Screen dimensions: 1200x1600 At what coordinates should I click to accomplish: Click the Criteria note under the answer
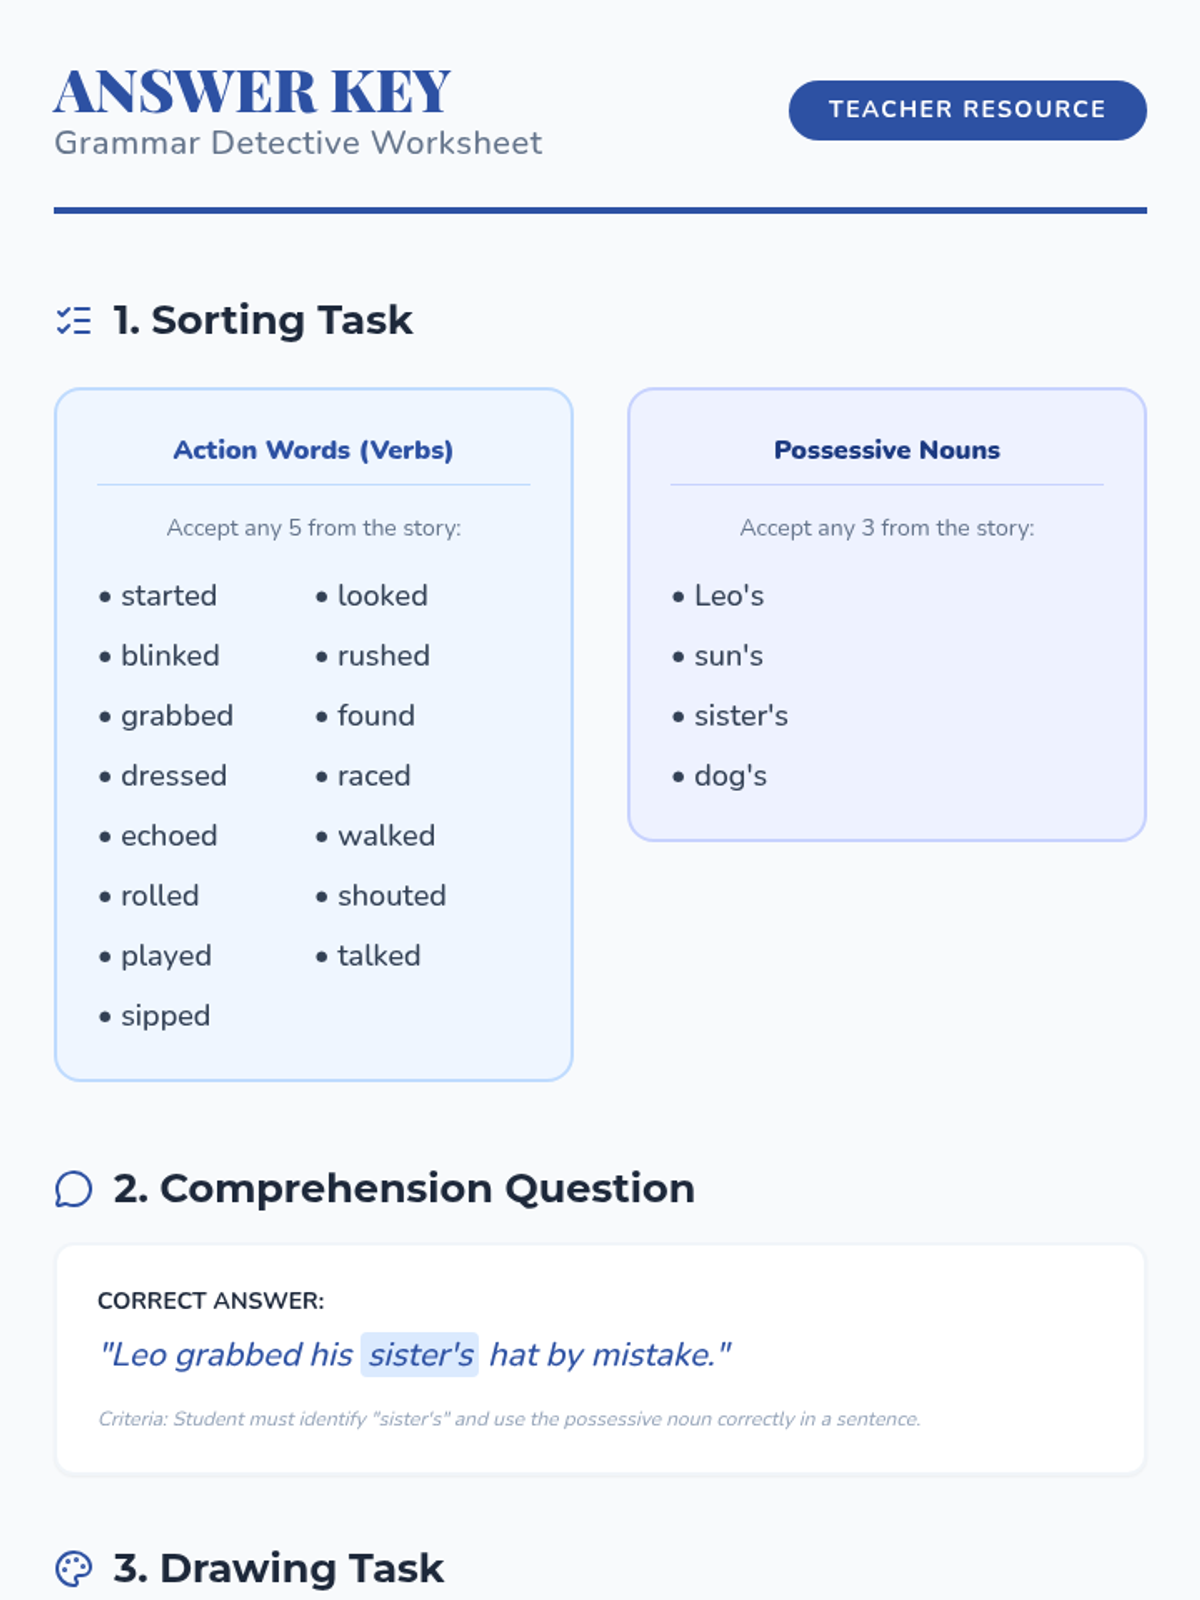click(509, 1419)
